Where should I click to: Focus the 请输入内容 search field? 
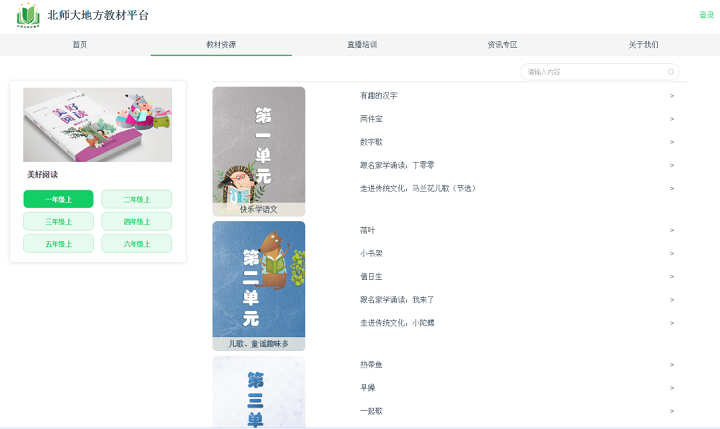point(599,72)
